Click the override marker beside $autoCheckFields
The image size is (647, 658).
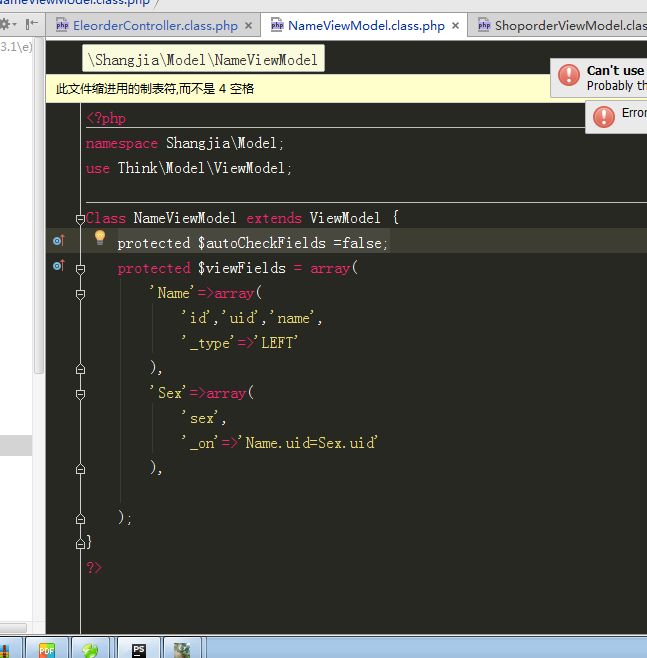(58, 241)
